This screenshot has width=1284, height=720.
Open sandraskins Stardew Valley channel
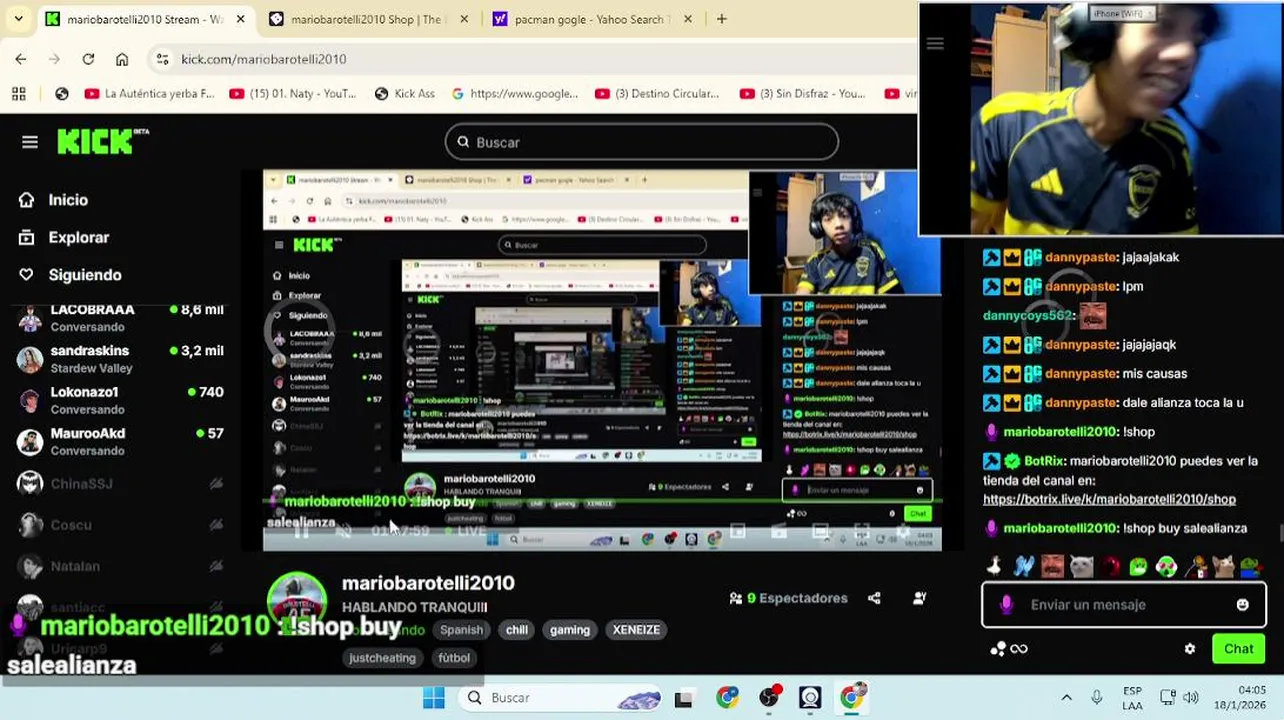point(120,359)
